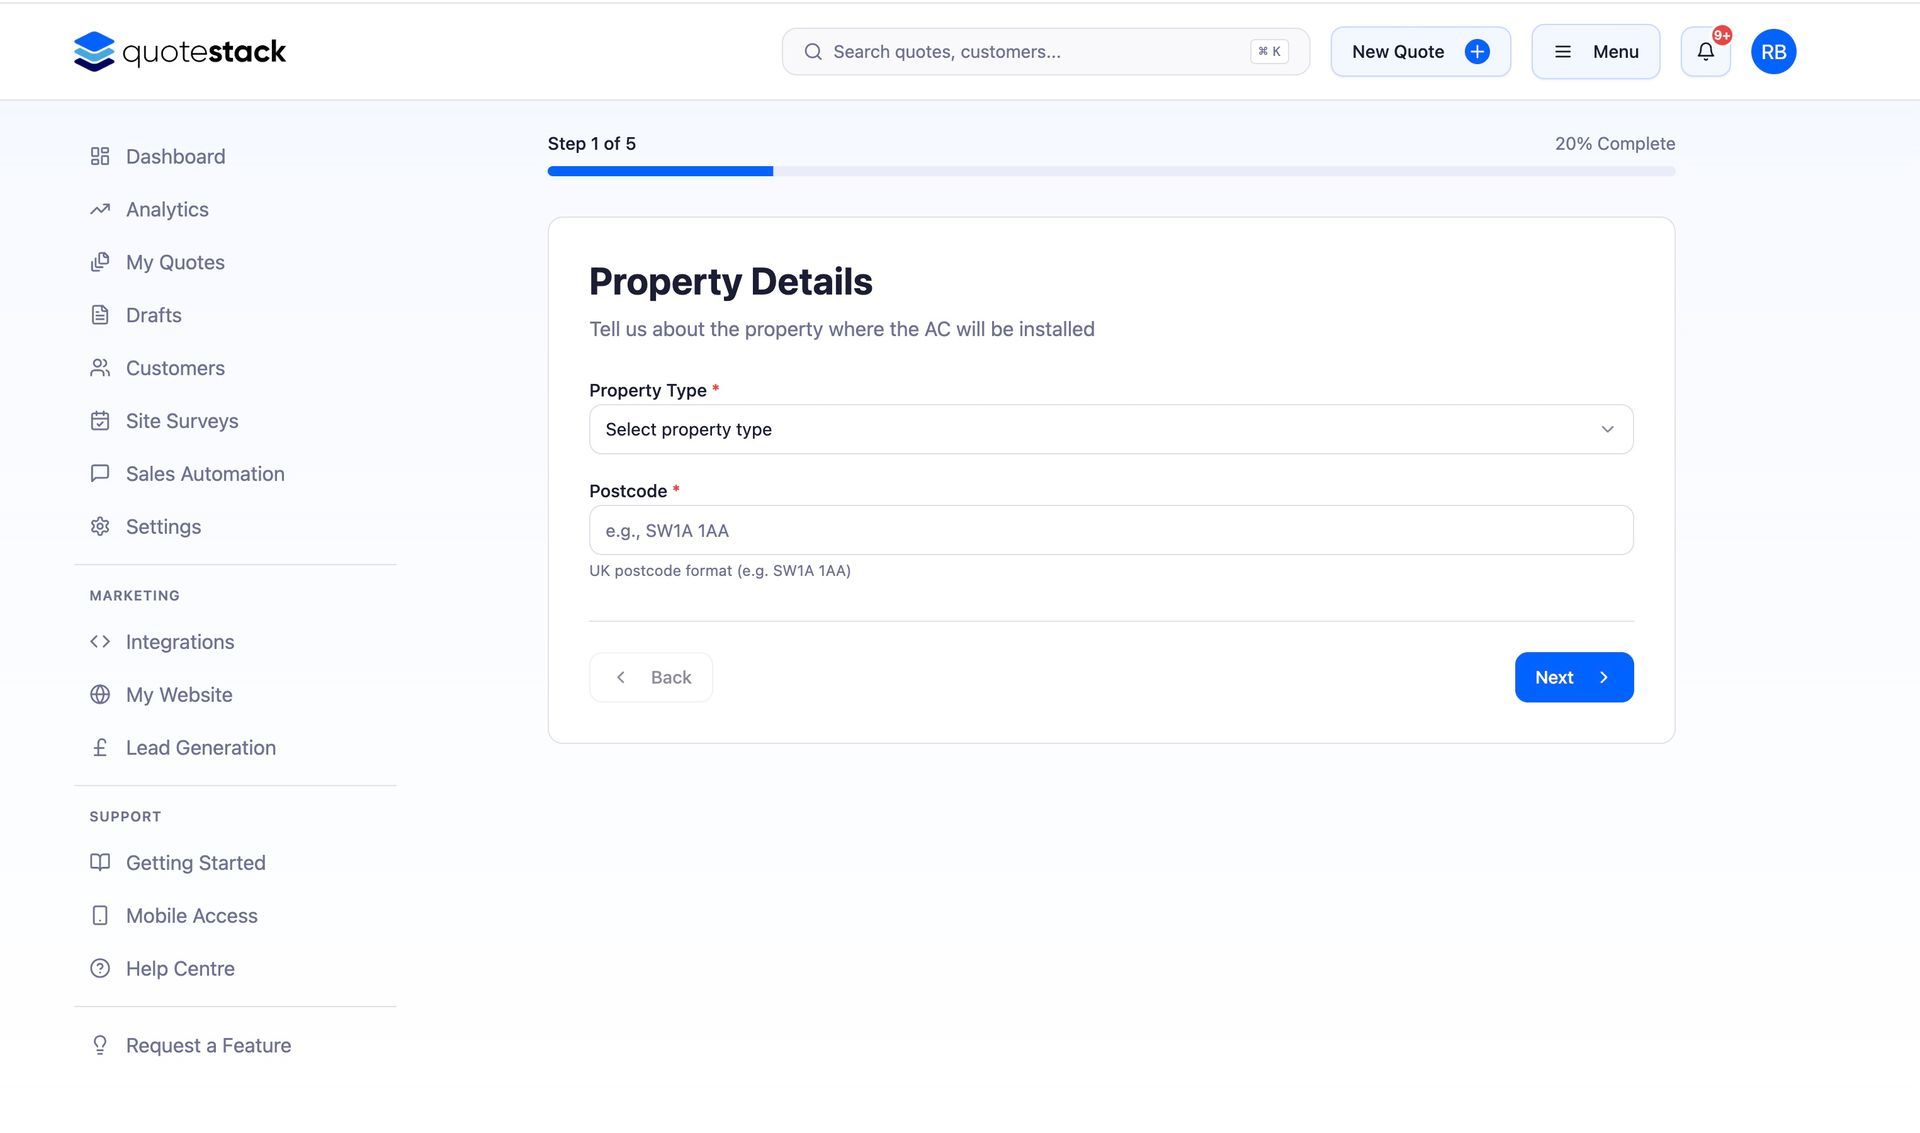Focus the Postcode input field

[1110, 531]
